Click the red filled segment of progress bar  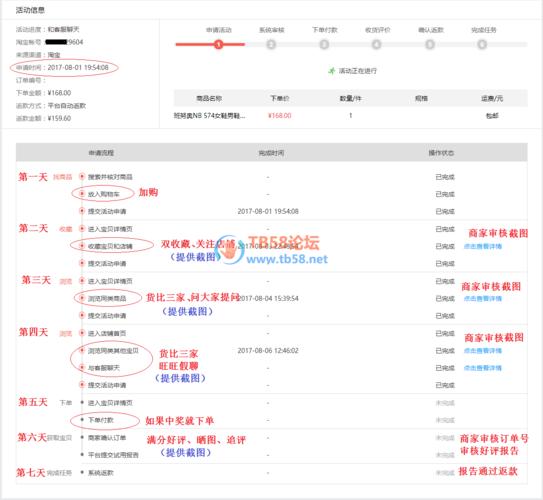click(x=210, y=44)
